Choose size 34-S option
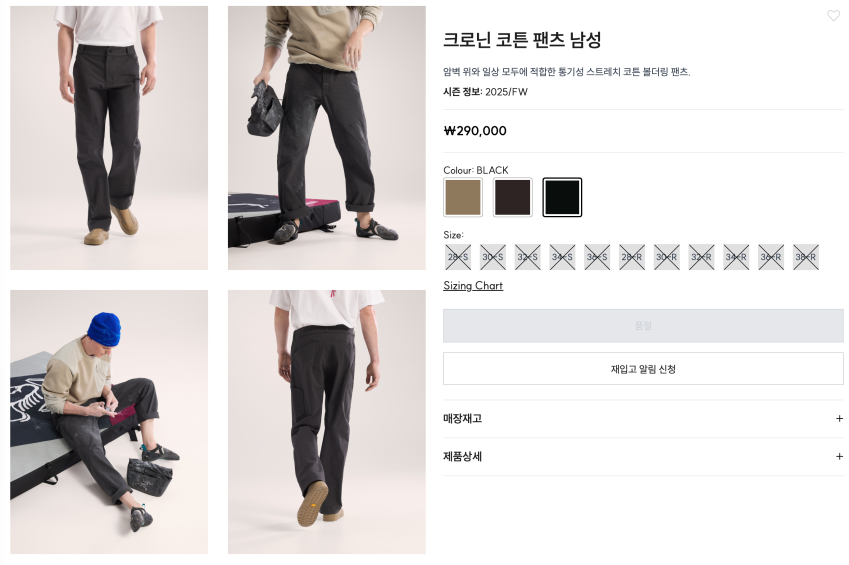The height and width of the screenshot is (565, 849). 562,257
